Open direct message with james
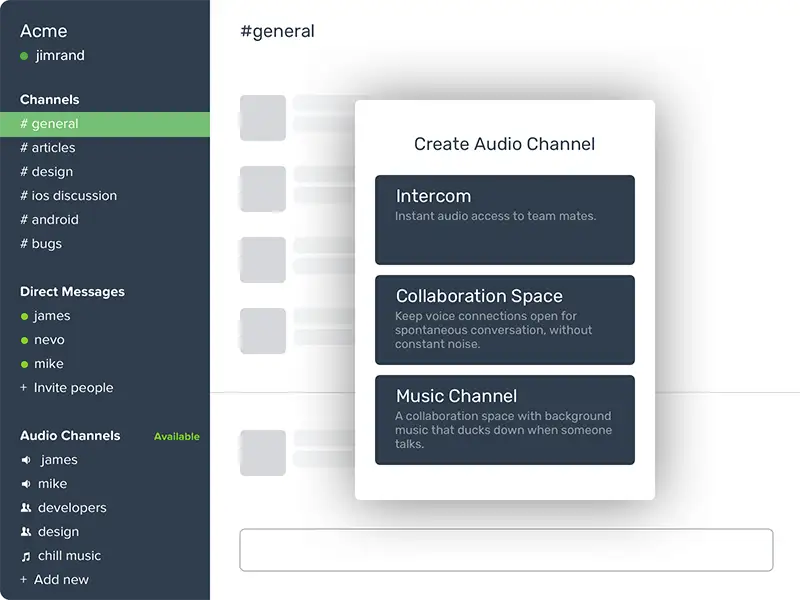 tap(51, 316)
